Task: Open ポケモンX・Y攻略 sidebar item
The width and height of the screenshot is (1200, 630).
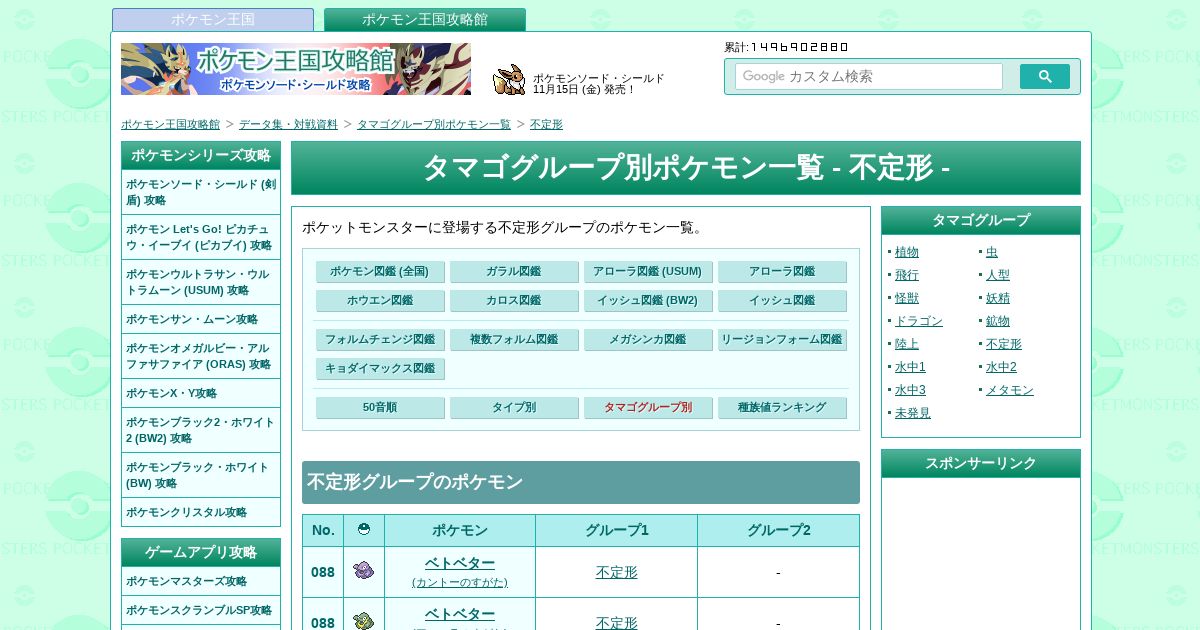Action: pos(201,393)
